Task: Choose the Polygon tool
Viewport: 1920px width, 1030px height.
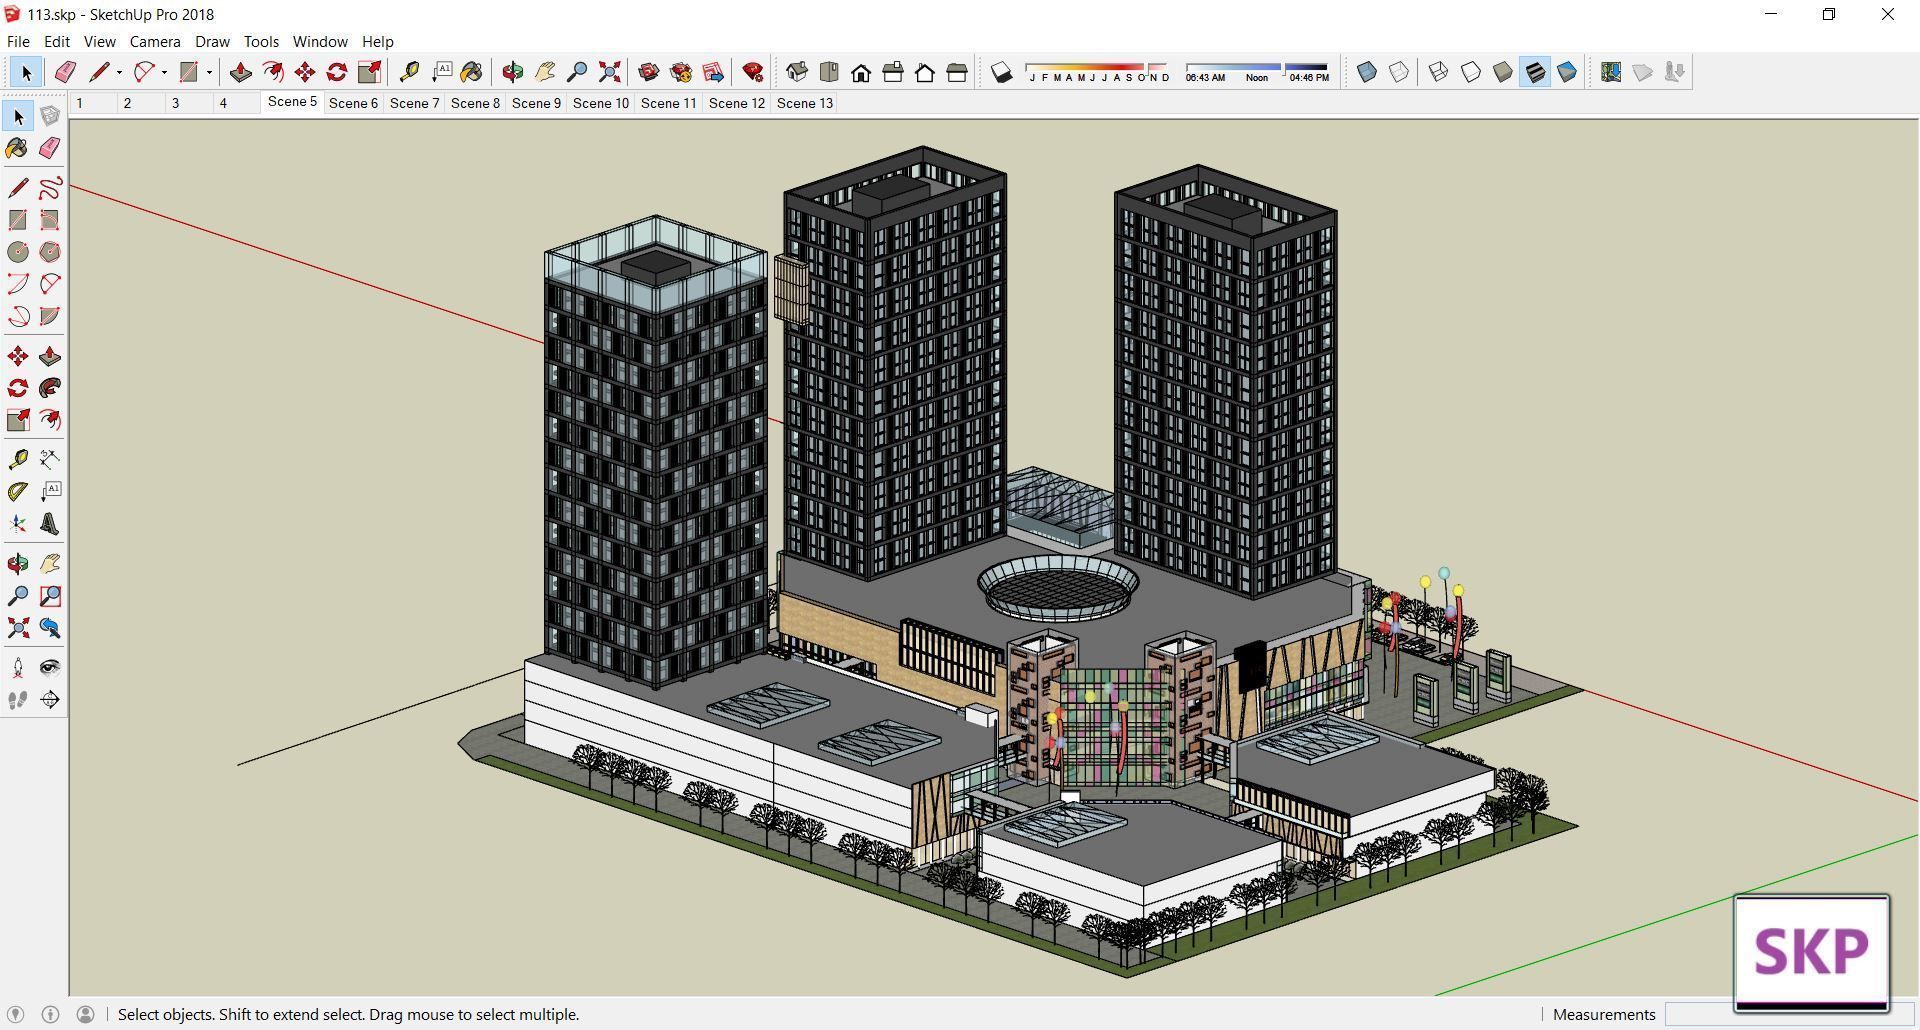Action: pyautogui.click(x=50, y=252)
